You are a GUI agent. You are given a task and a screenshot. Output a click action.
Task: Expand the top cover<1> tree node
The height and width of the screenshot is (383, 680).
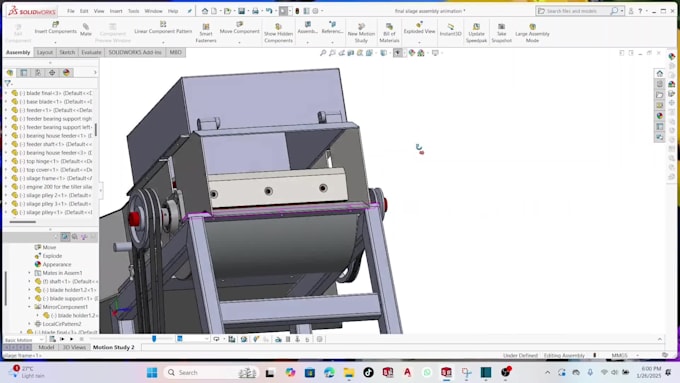[6, 170]
